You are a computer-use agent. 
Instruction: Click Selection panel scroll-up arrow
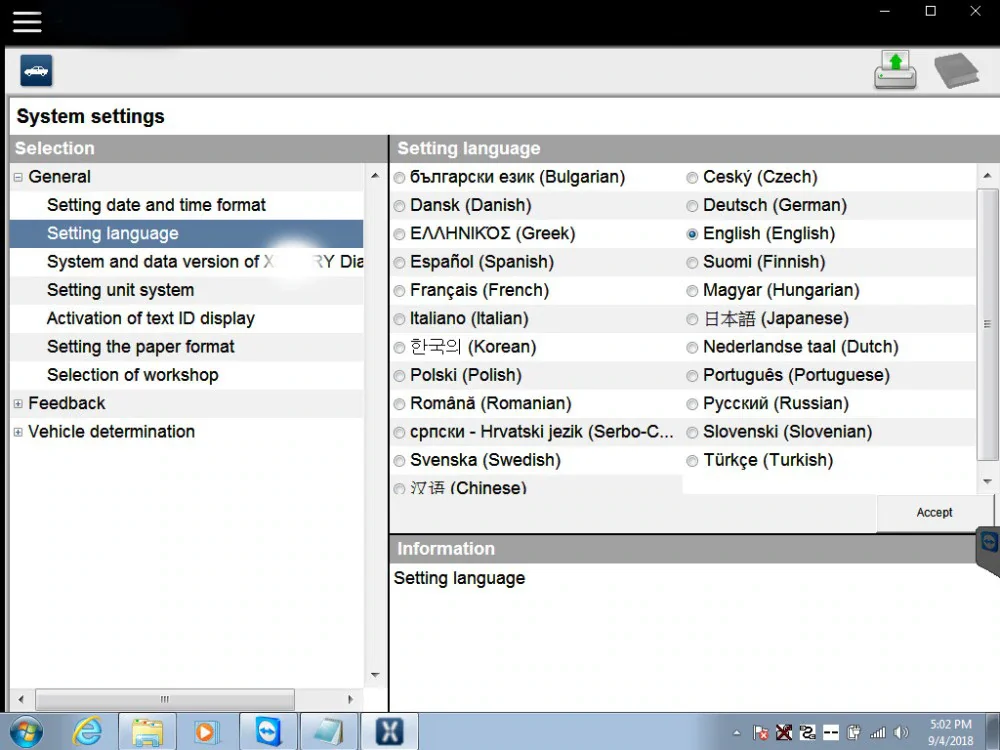(x=375, y=175)
